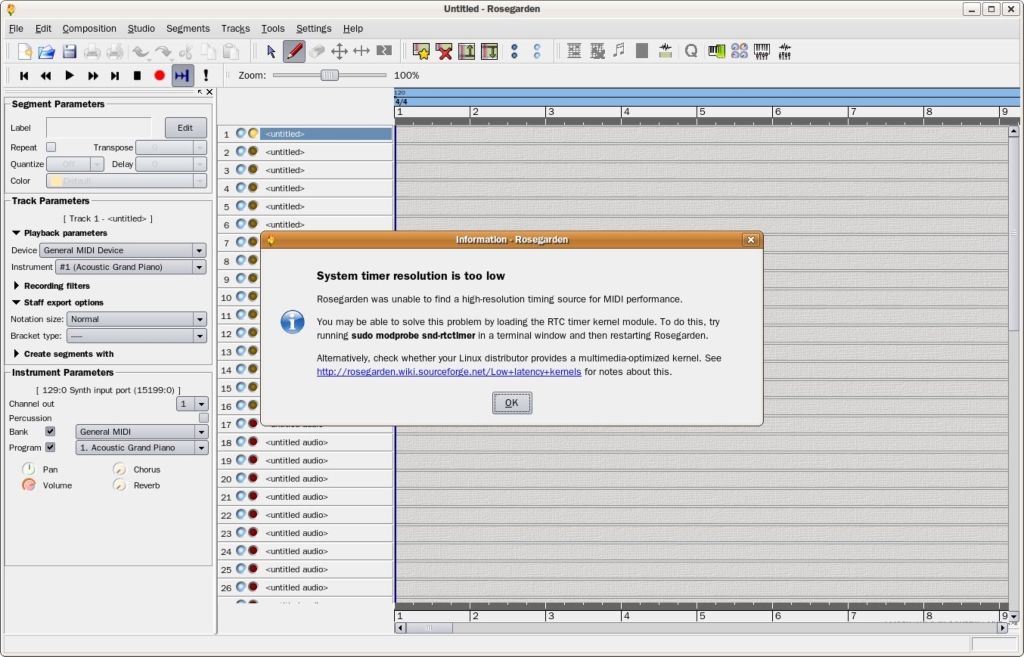
Task: Click the Volume rotary knob
Action: point(29,485)
